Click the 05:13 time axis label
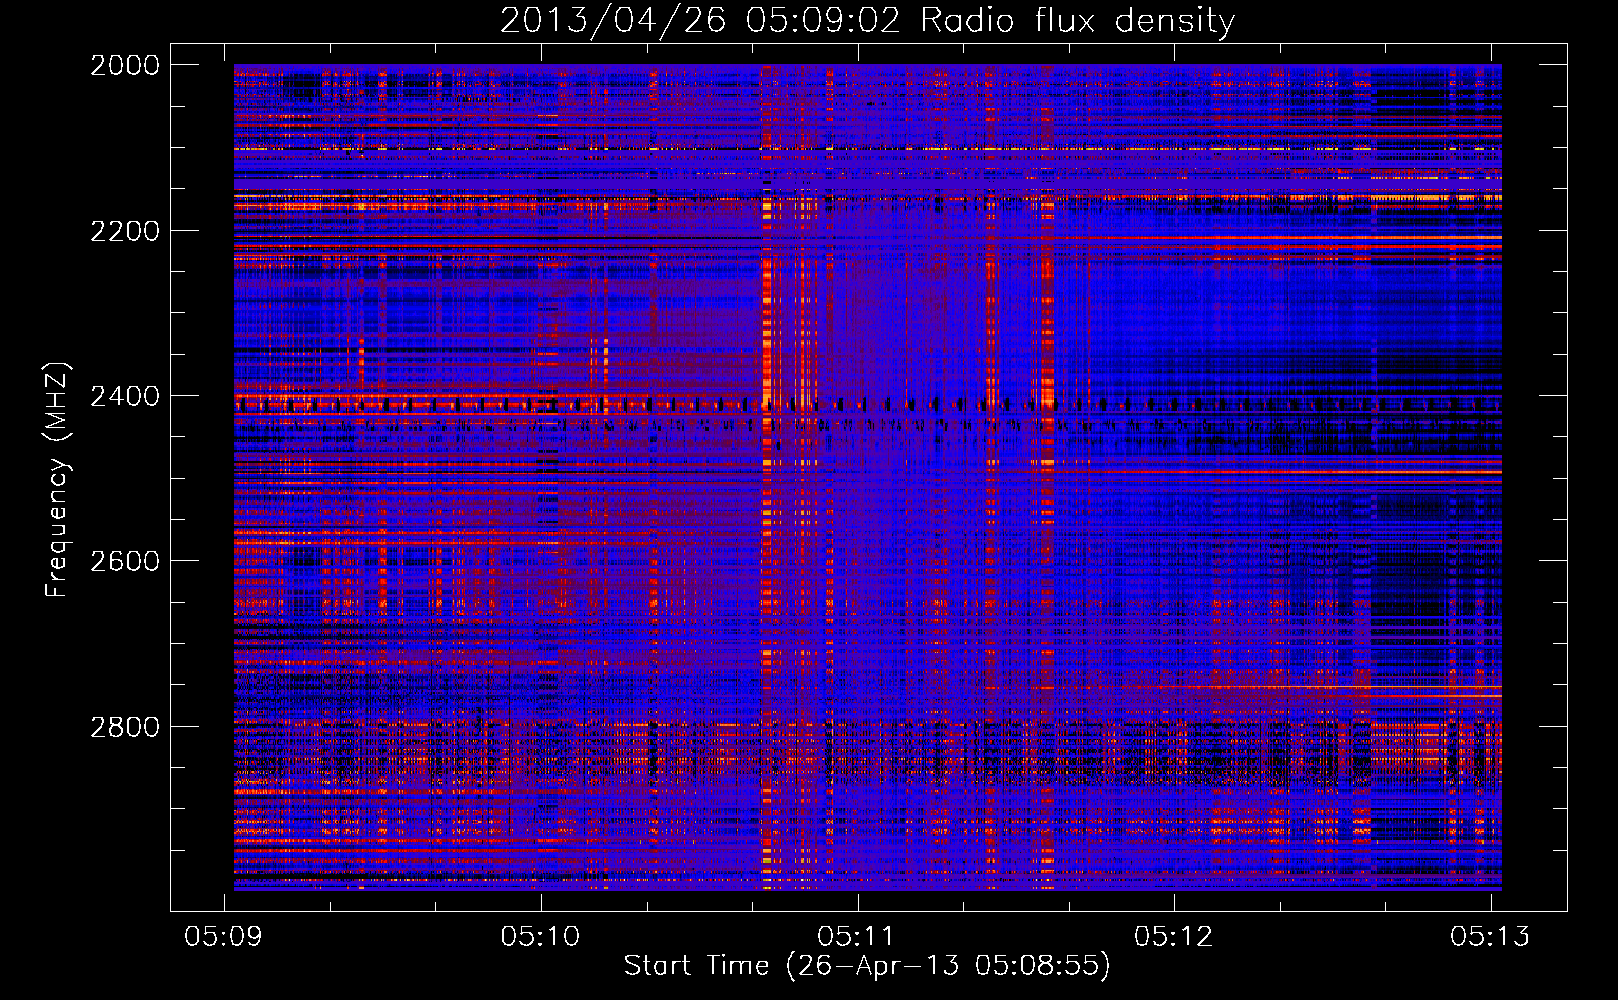 [x=1491, y=936]
